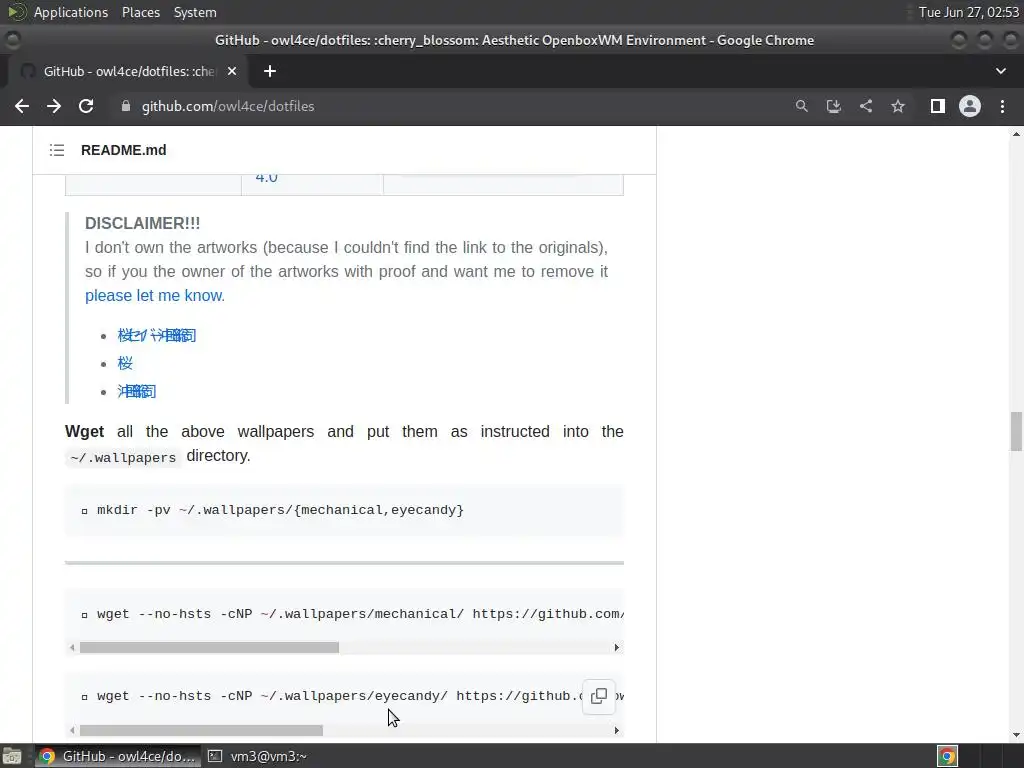The image size is (1024, 768).
Task: Click eyecandy code block horizontal scrollbar thumb
Action: (201, 730)
